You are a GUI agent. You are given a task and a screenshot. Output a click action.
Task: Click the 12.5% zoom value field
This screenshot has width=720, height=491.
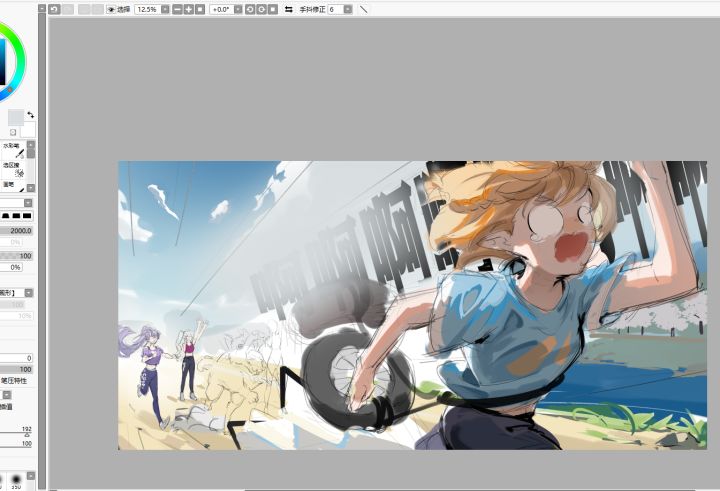point(147,9)
